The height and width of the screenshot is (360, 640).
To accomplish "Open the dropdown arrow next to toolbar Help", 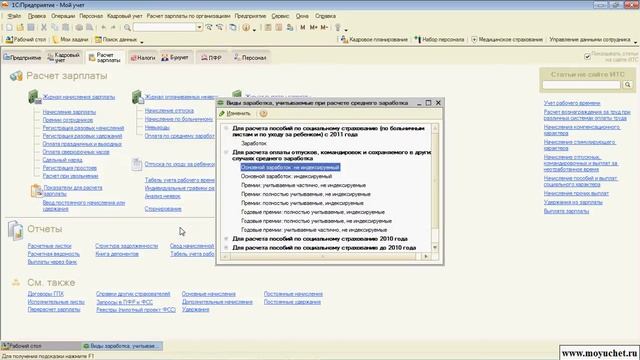I will click(x=254, y=29).
